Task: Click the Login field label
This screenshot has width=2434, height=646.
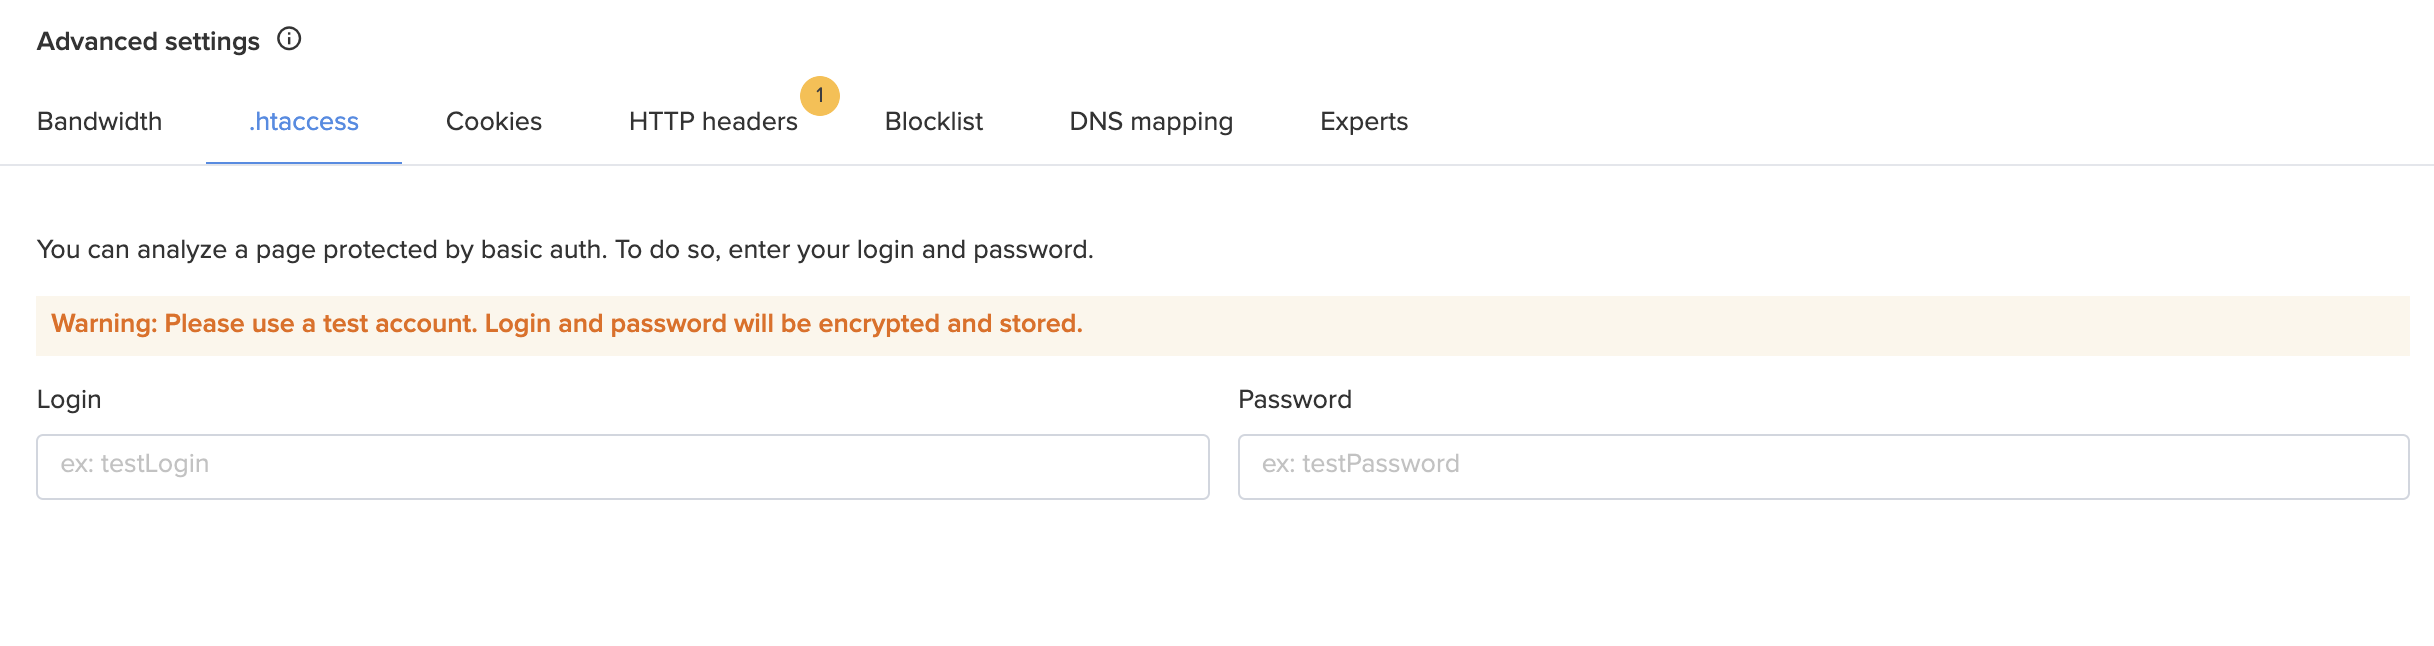Action: pos(69,400)
